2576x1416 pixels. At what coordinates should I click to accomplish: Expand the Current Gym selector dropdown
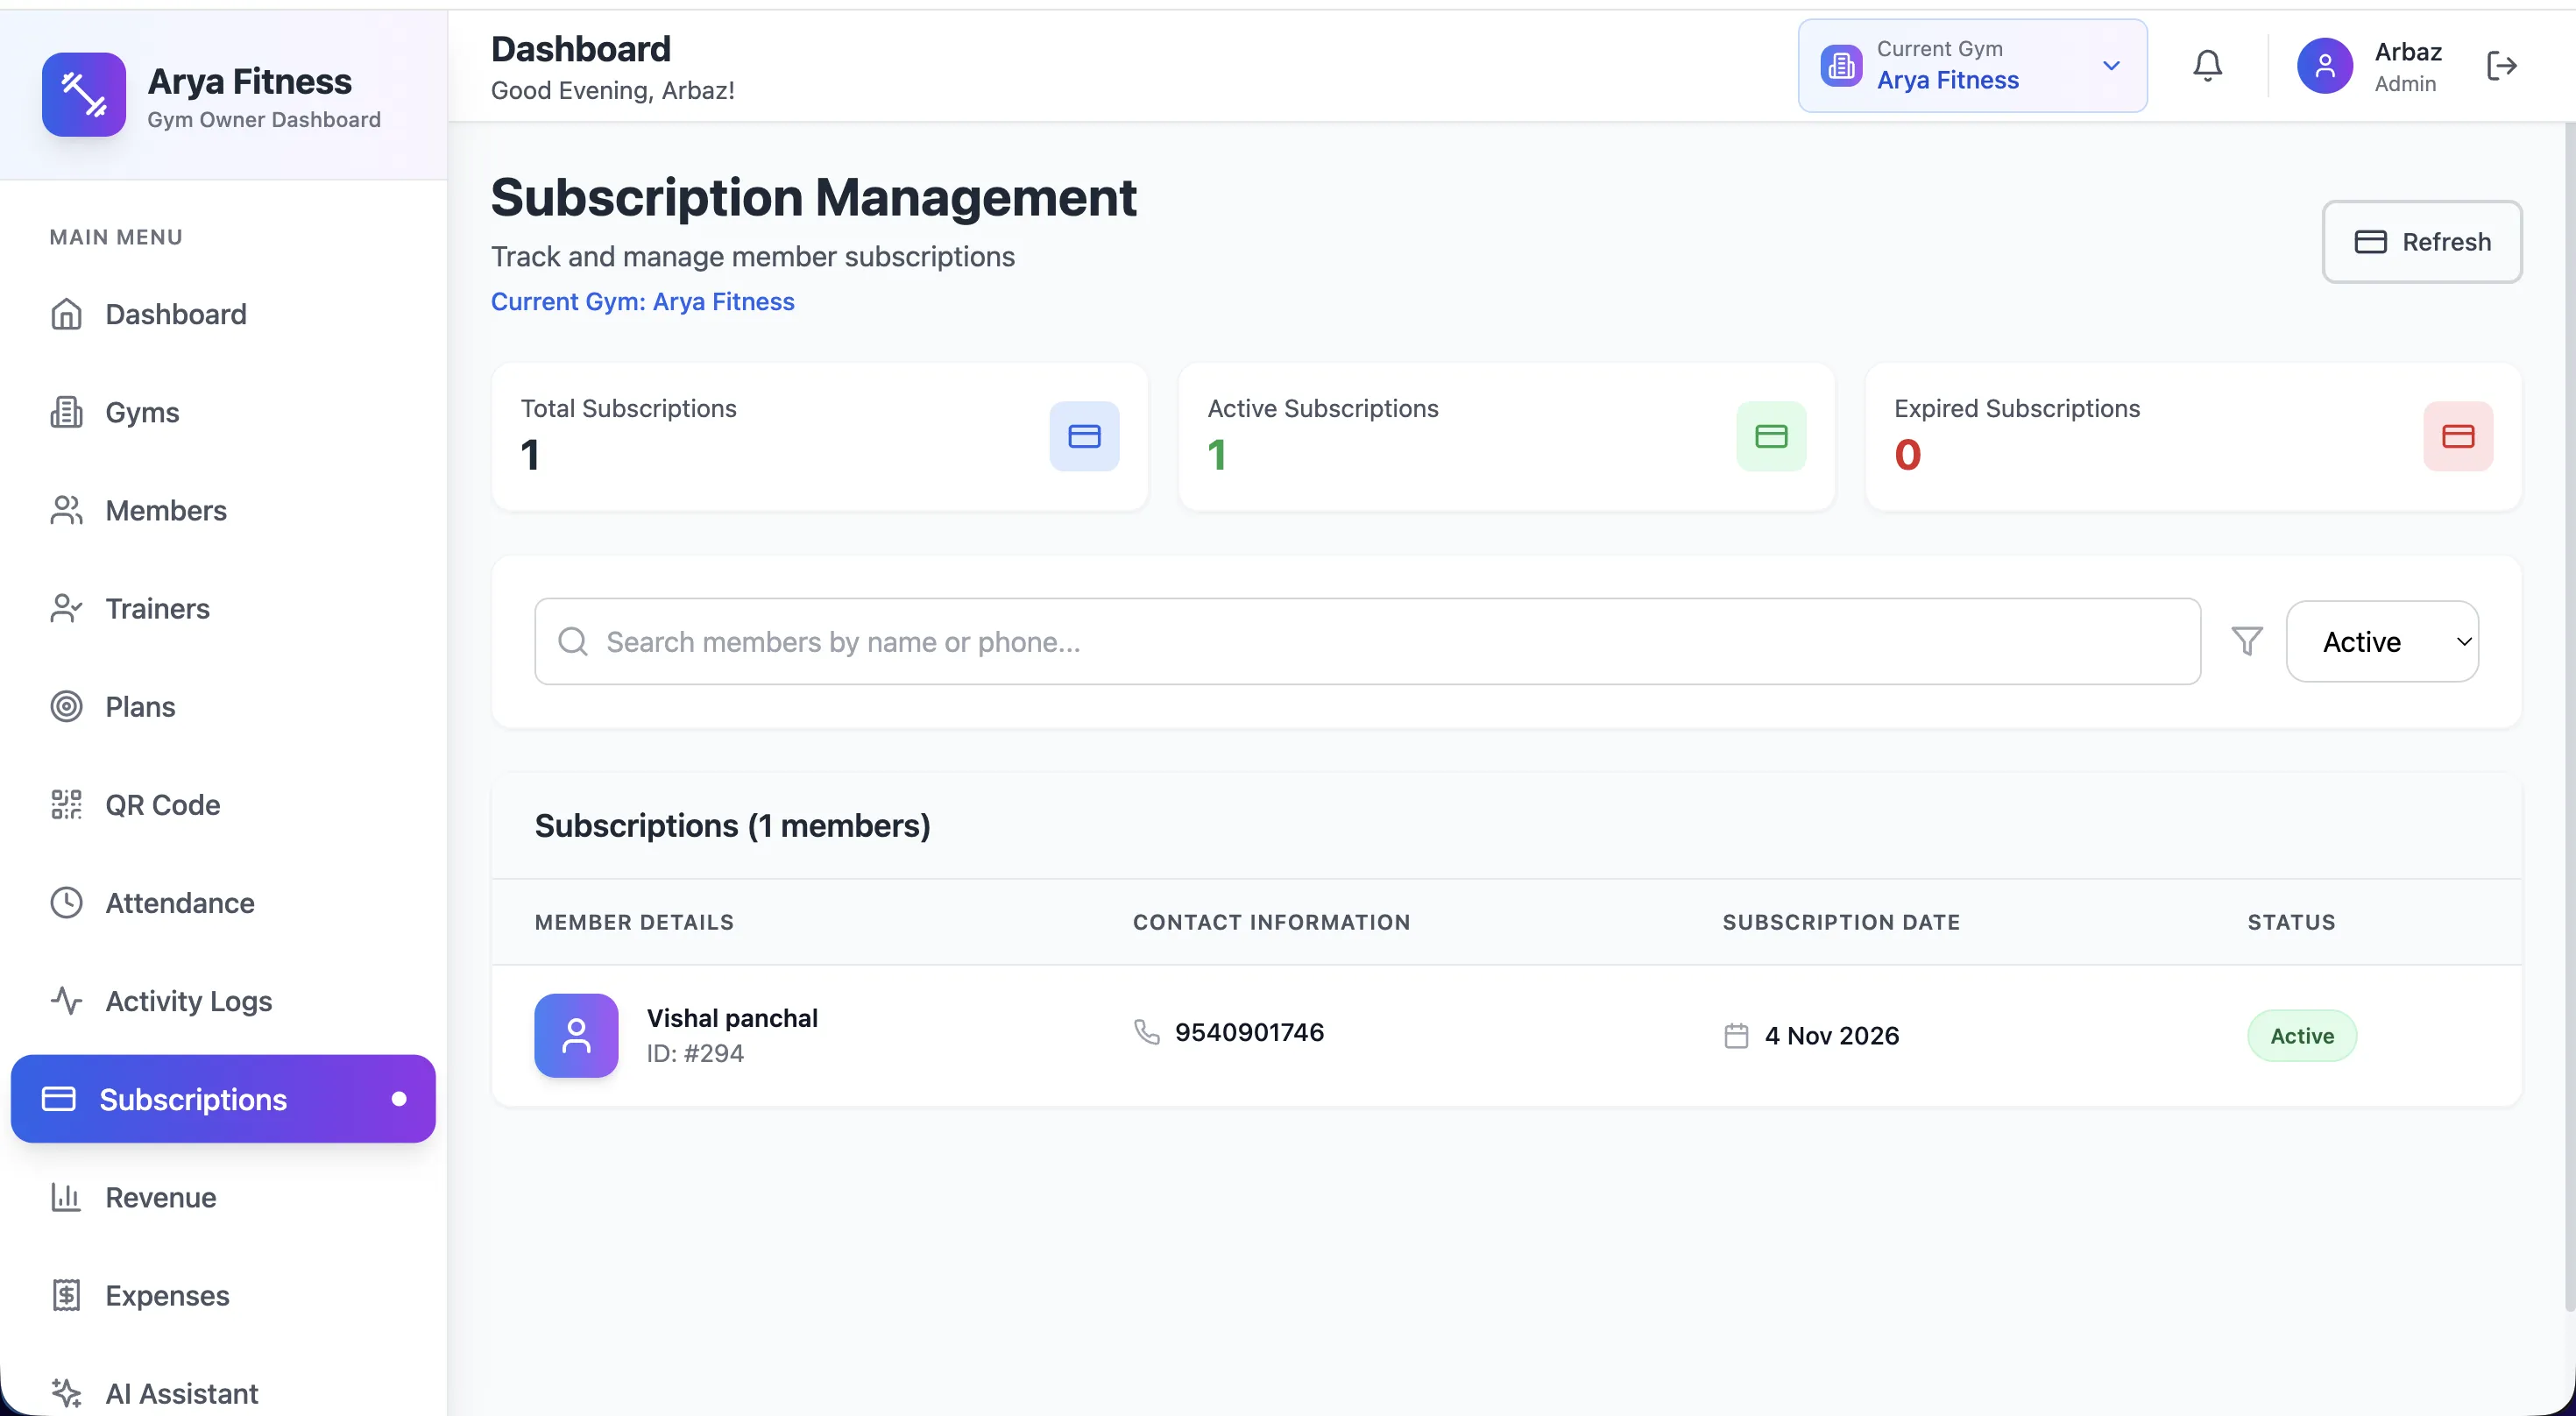(x=2110, y=65)
